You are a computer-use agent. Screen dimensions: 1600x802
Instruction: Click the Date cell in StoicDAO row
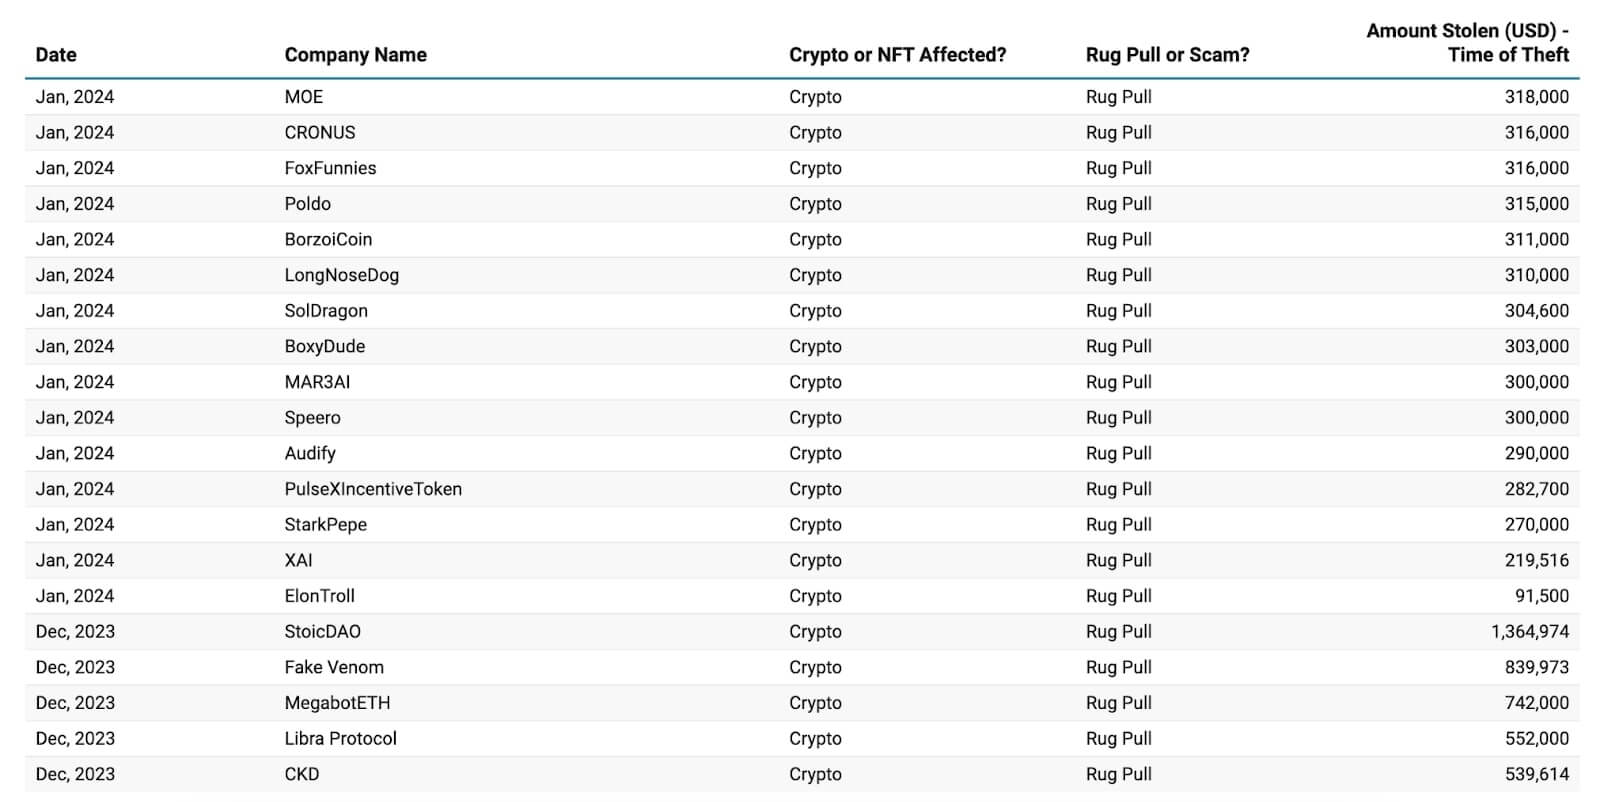75,632
